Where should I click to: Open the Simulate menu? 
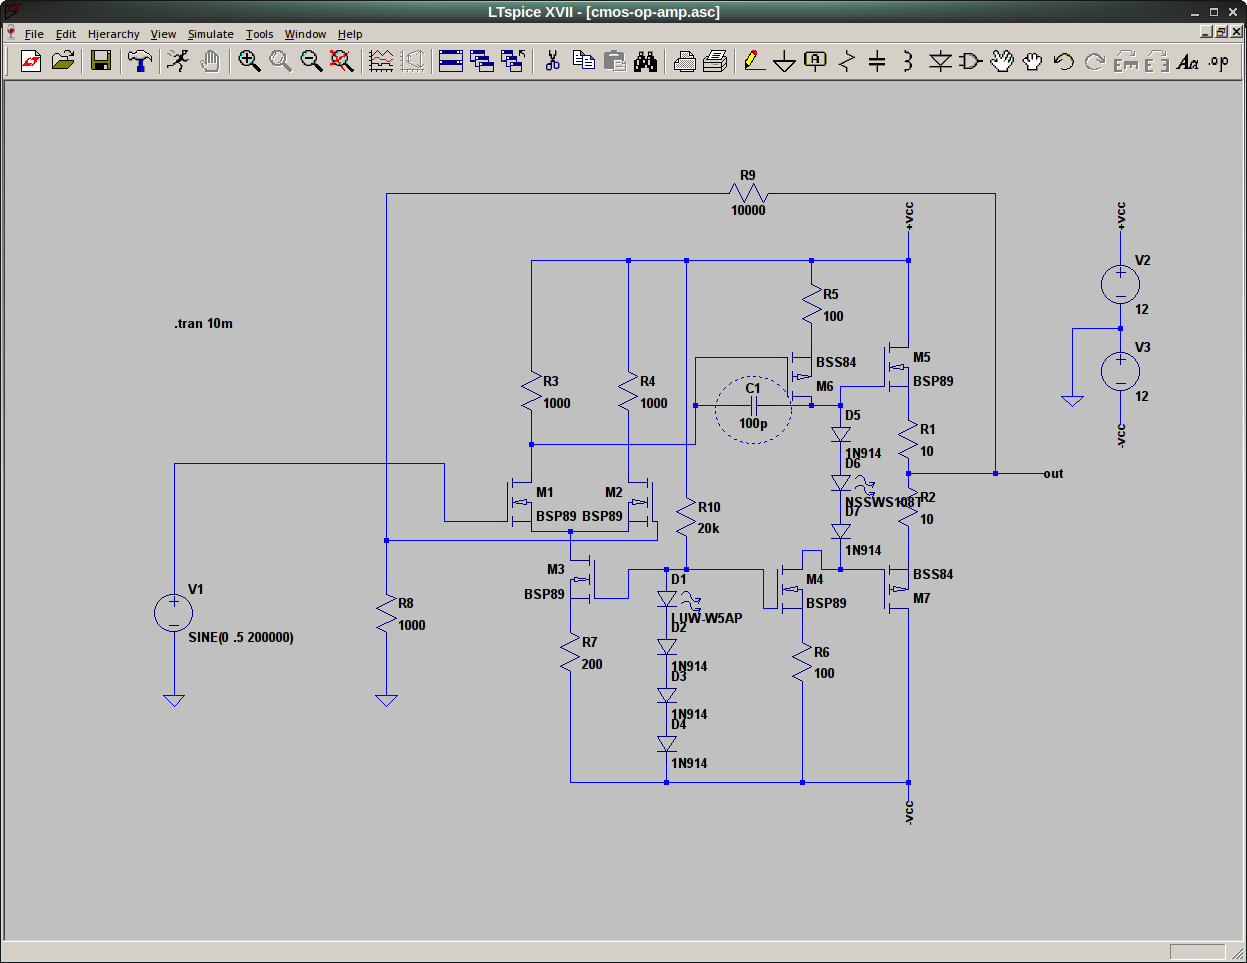click(211, 34)
